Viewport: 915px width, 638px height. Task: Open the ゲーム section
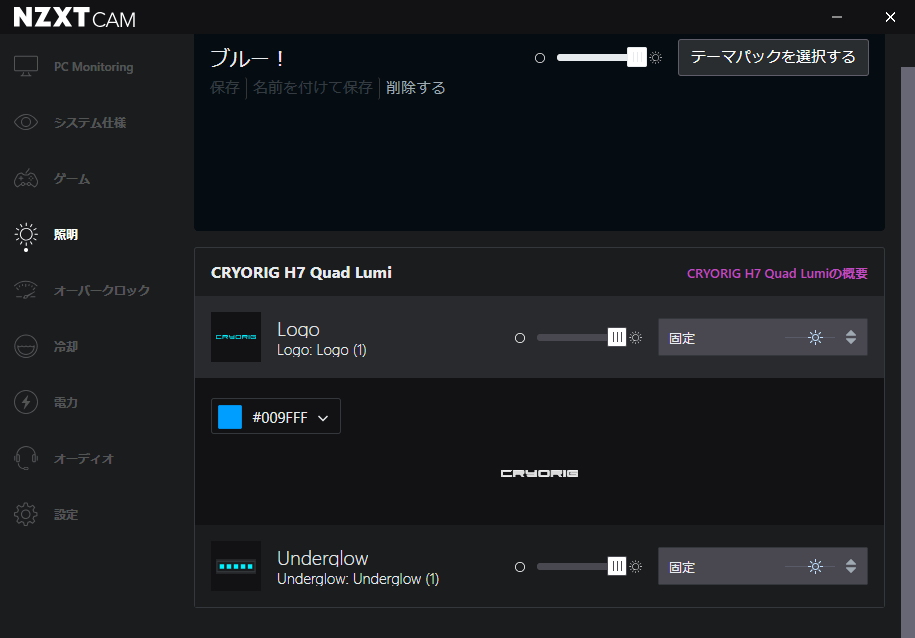(x=72, y=179)
